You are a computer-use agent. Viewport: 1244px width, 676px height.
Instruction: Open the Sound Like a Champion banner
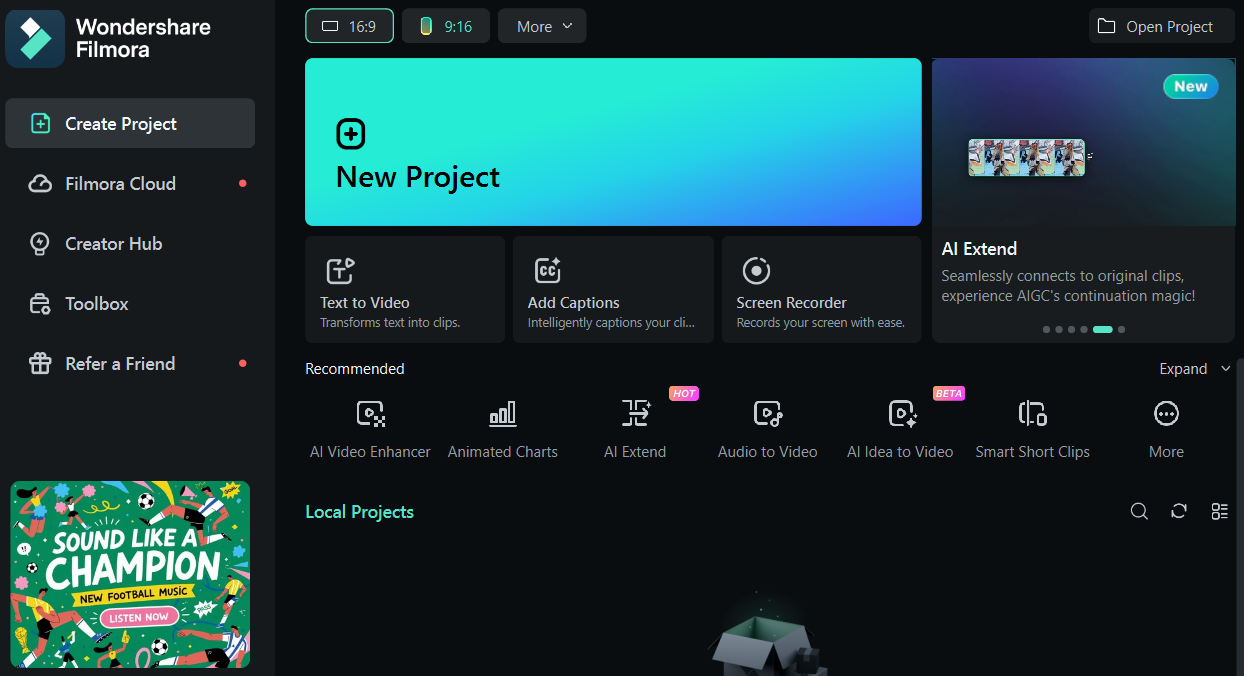(x=130, y=574)
